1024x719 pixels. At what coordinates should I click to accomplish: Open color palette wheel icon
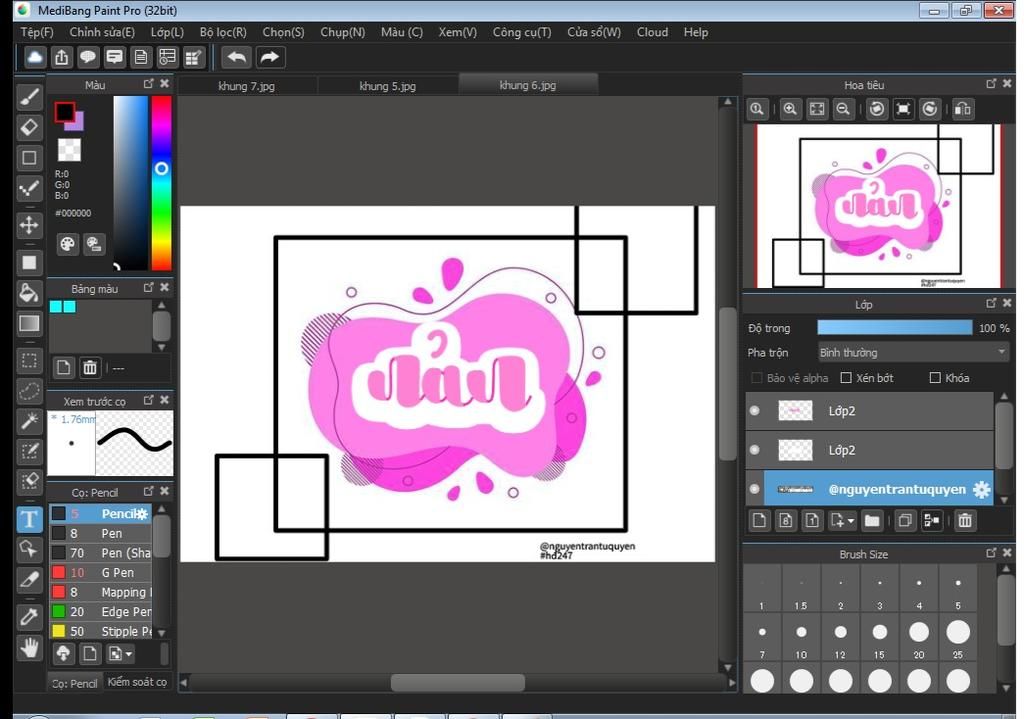pyautogui.click(x=67, y=244)
